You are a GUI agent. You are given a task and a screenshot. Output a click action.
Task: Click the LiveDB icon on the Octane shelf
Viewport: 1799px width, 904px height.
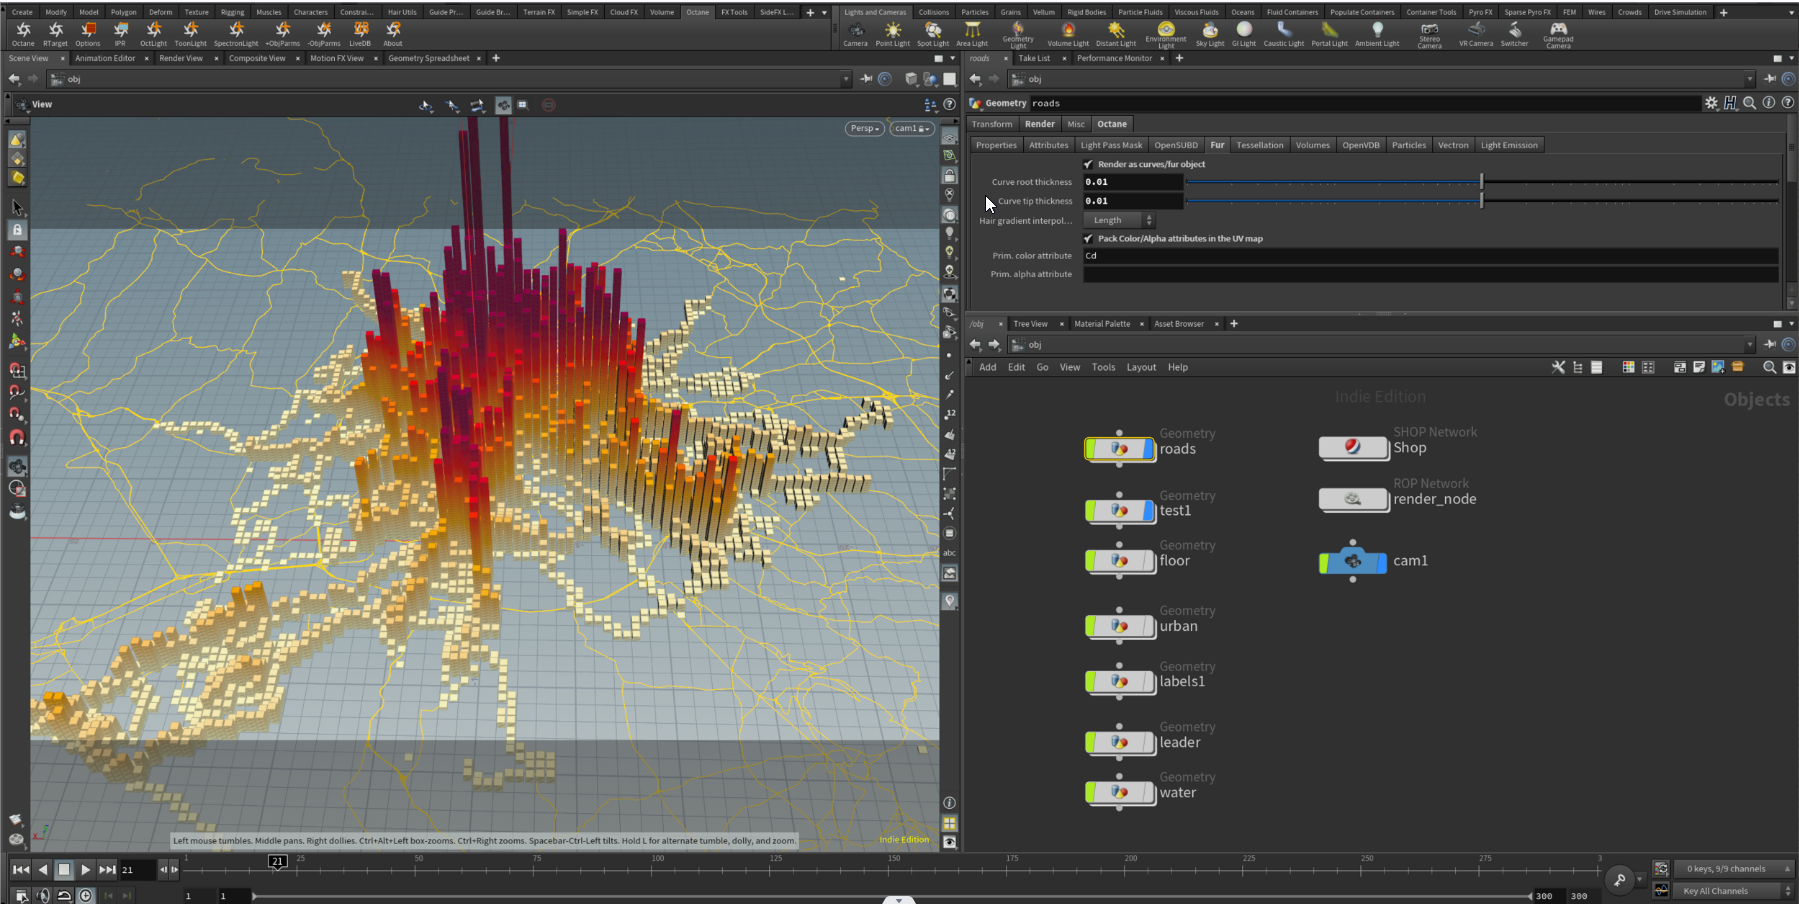tap(359, 34)
